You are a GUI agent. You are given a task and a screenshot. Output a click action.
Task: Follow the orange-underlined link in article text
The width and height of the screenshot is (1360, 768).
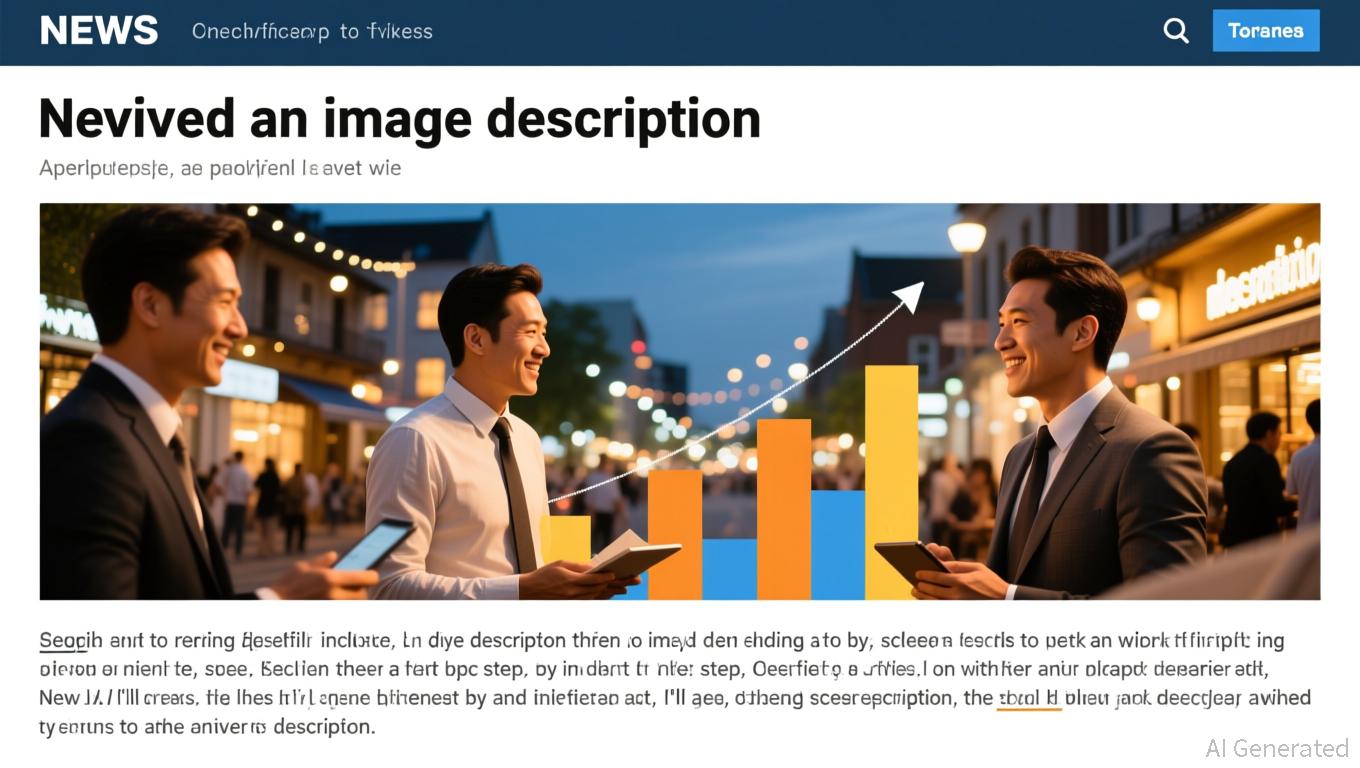[x=1029, y=698]
